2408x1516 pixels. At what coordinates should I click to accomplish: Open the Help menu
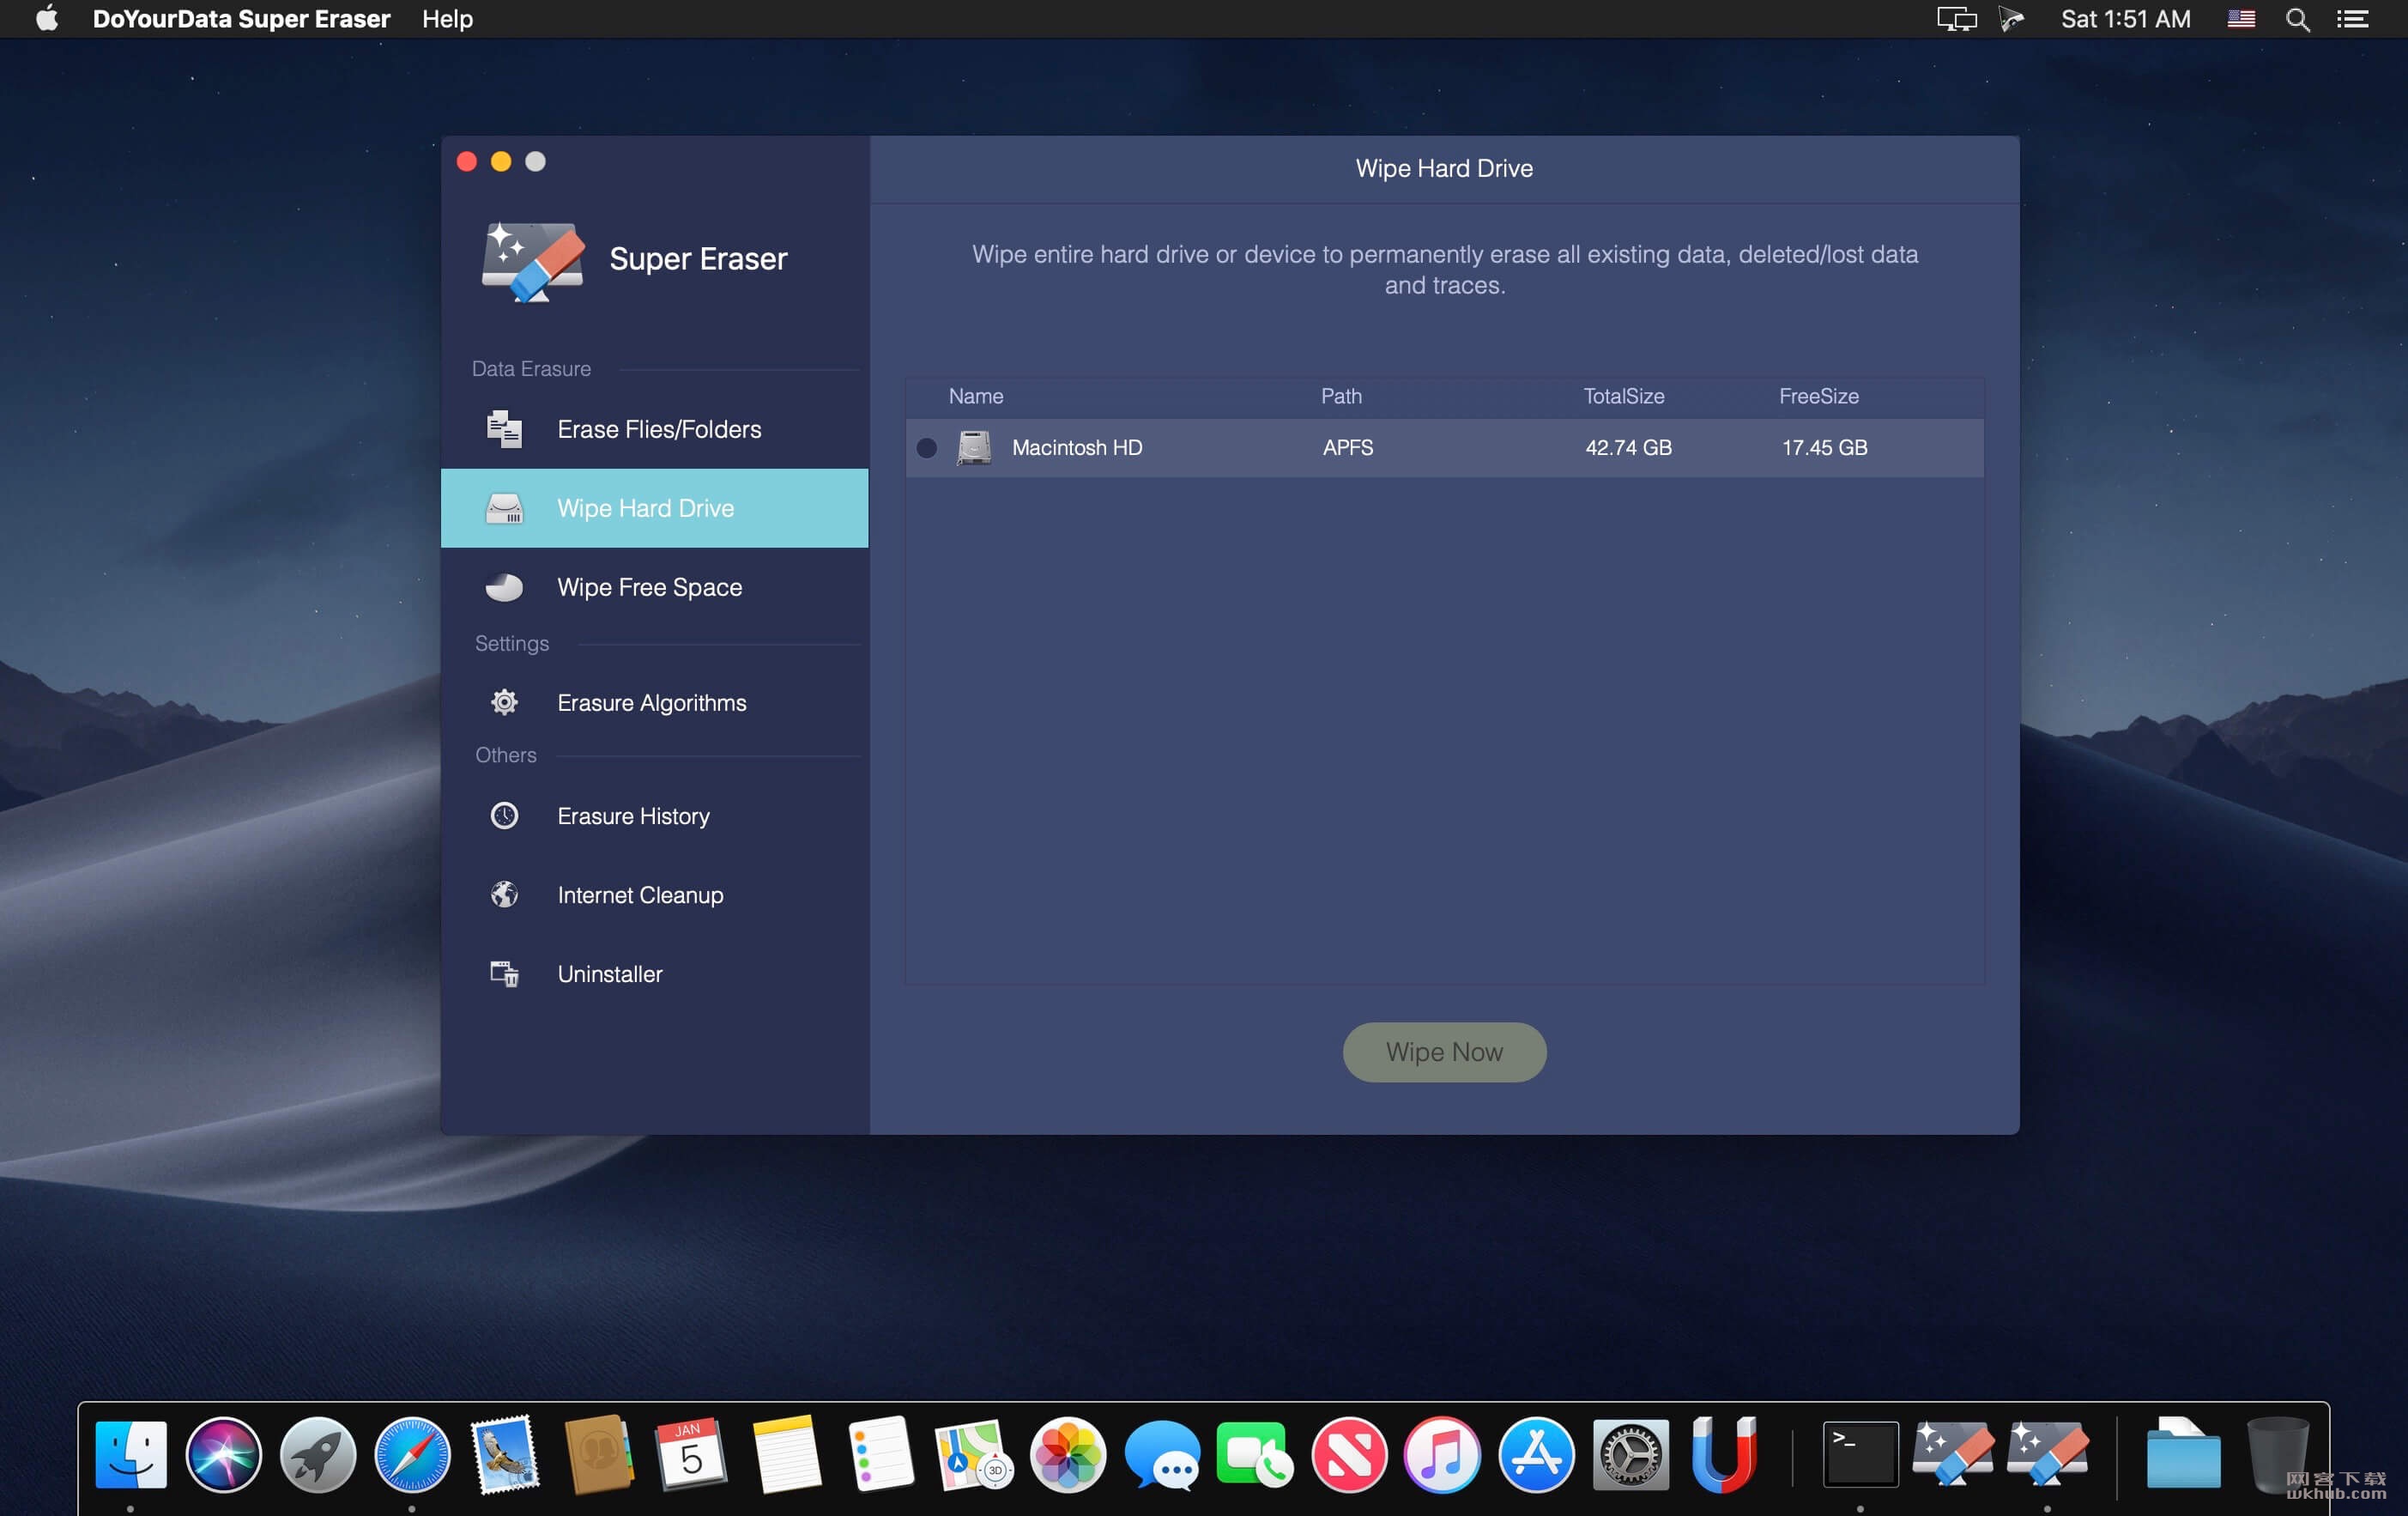(447, 19)
